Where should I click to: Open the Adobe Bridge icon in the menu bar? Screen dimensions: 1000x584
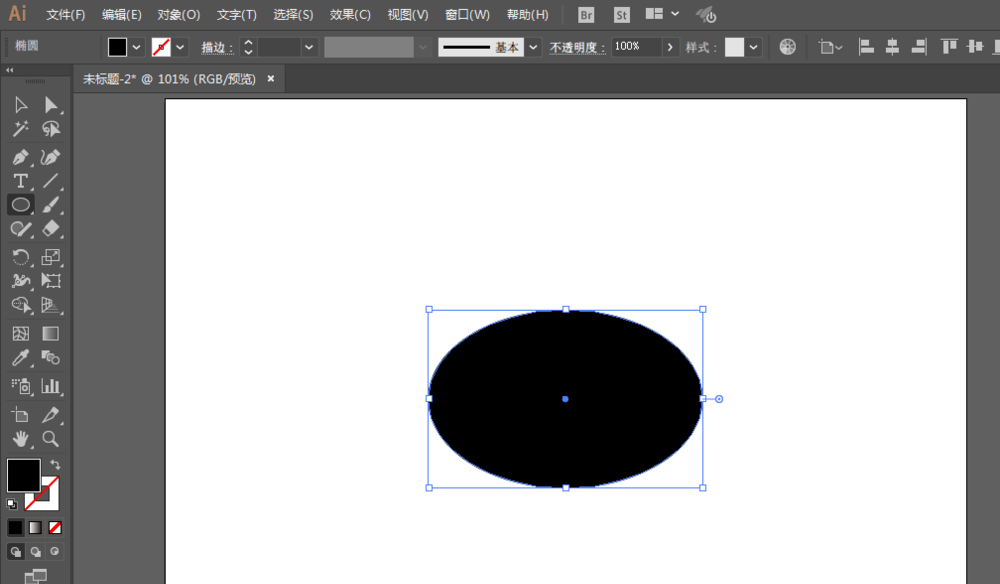584,14
